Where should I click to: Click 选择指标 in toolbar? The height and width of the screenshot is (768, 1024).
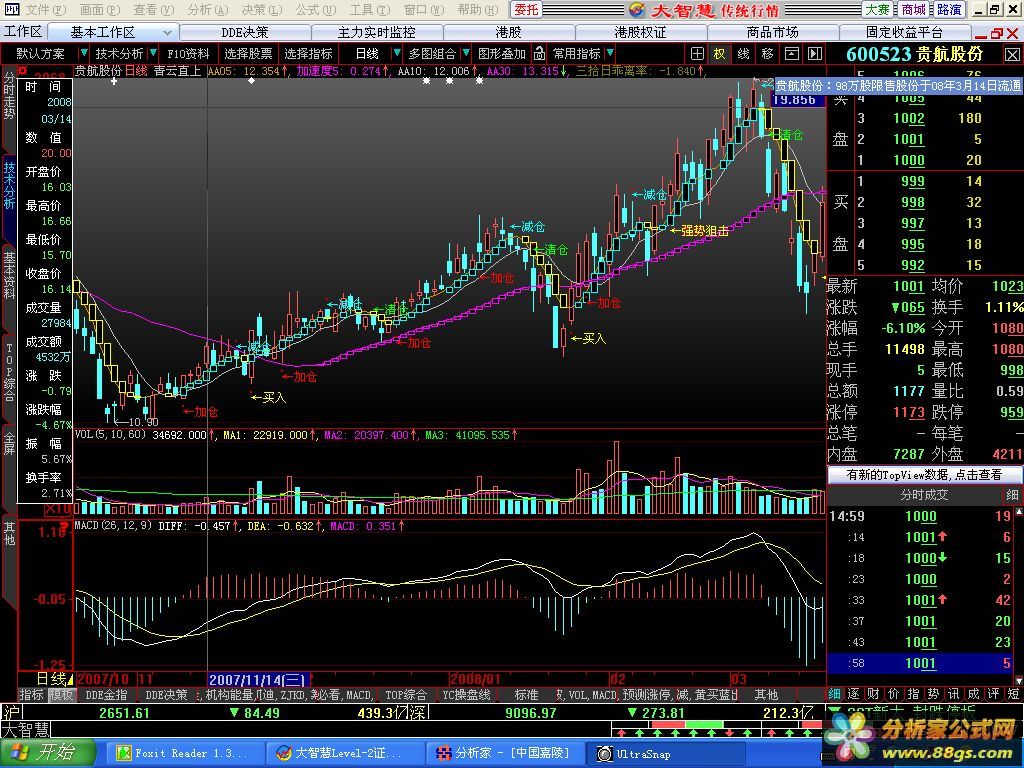308,54
